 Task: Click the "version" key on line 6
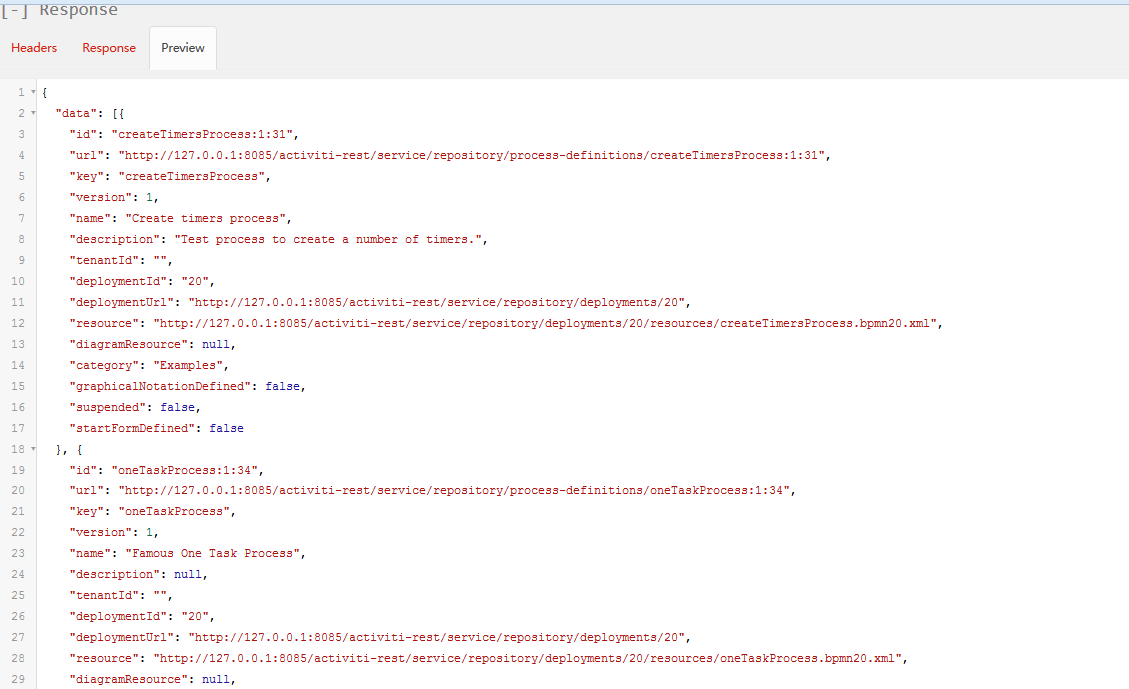click(x=101, y=197)
